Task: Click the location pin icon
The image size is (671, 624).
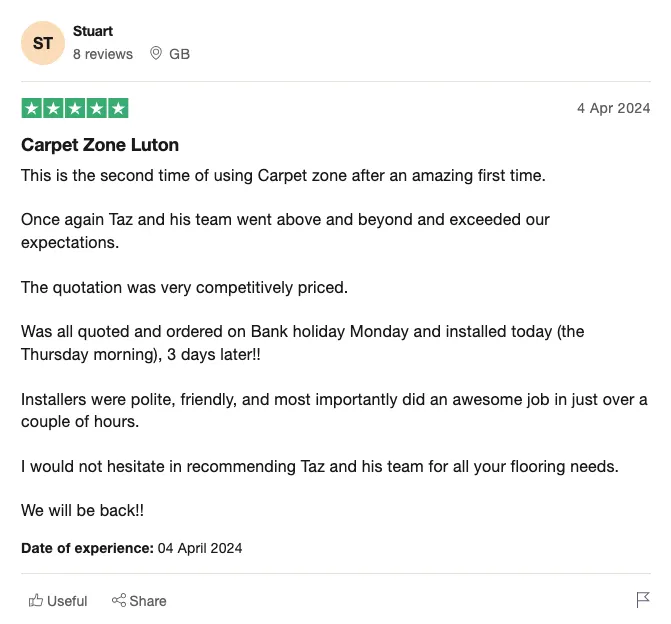Action: click(x=156, y=53)
